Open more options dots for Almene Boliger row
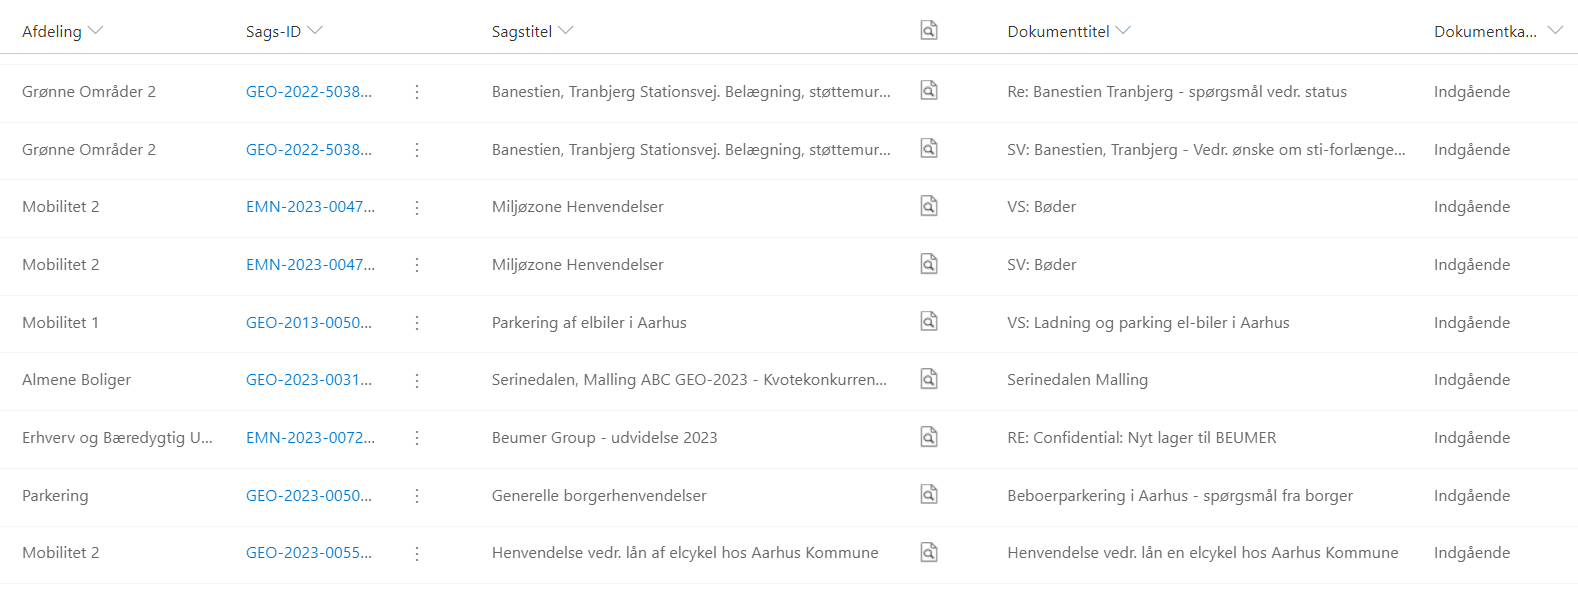This screenshot has width=1578, height=604. click(417, 380)
